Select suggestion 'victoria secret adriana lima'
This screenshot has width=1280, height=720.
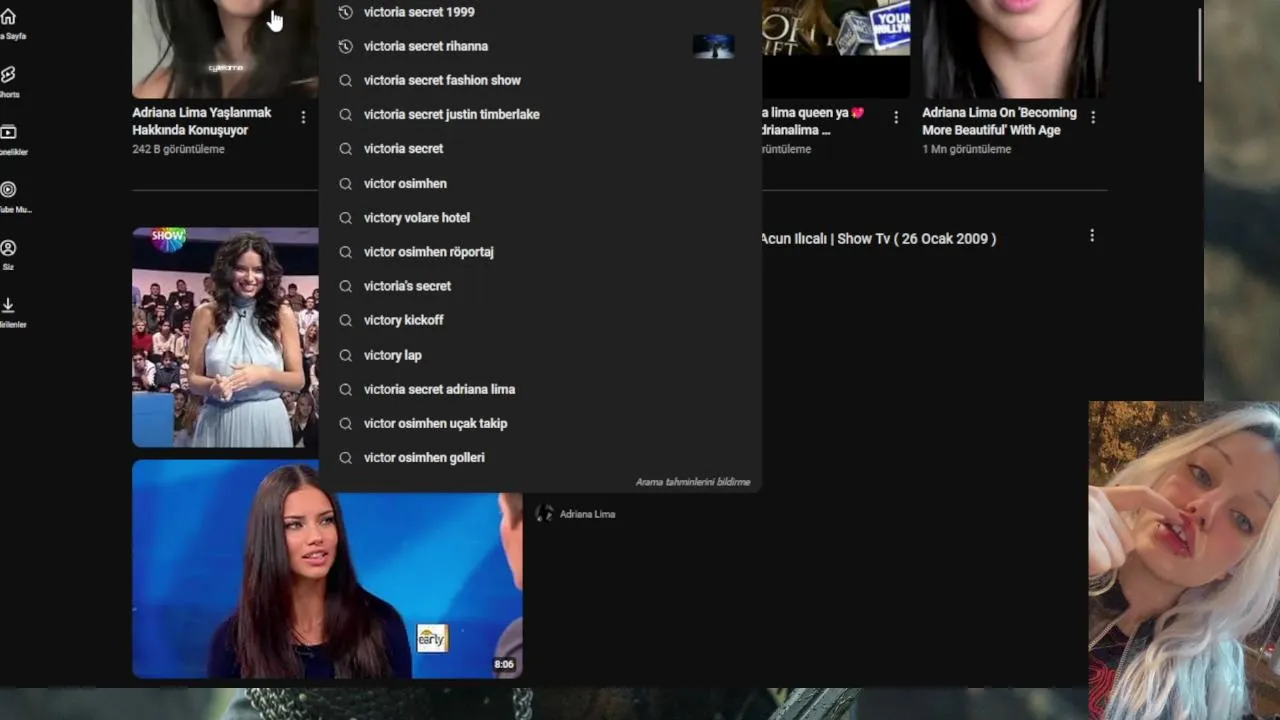540,389
